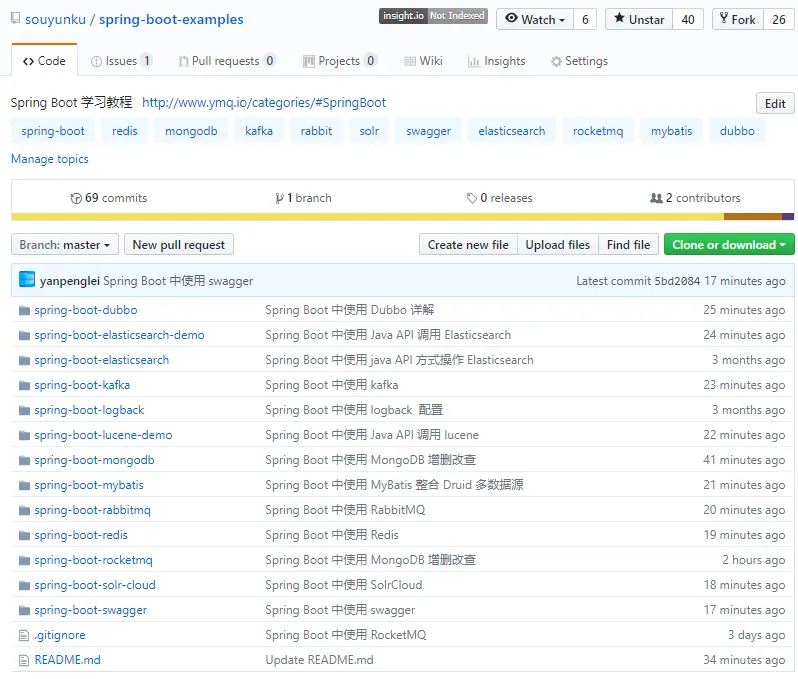Click the folder icon for spring-boot-solr-cloud

24,585
